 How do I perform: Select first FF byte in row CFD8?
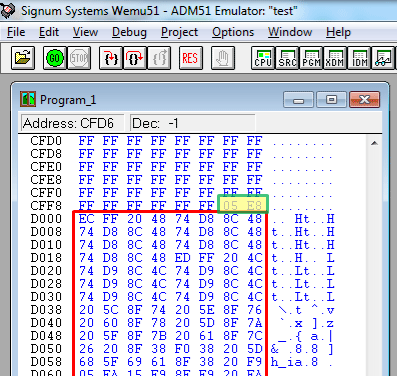click(86, 154)
